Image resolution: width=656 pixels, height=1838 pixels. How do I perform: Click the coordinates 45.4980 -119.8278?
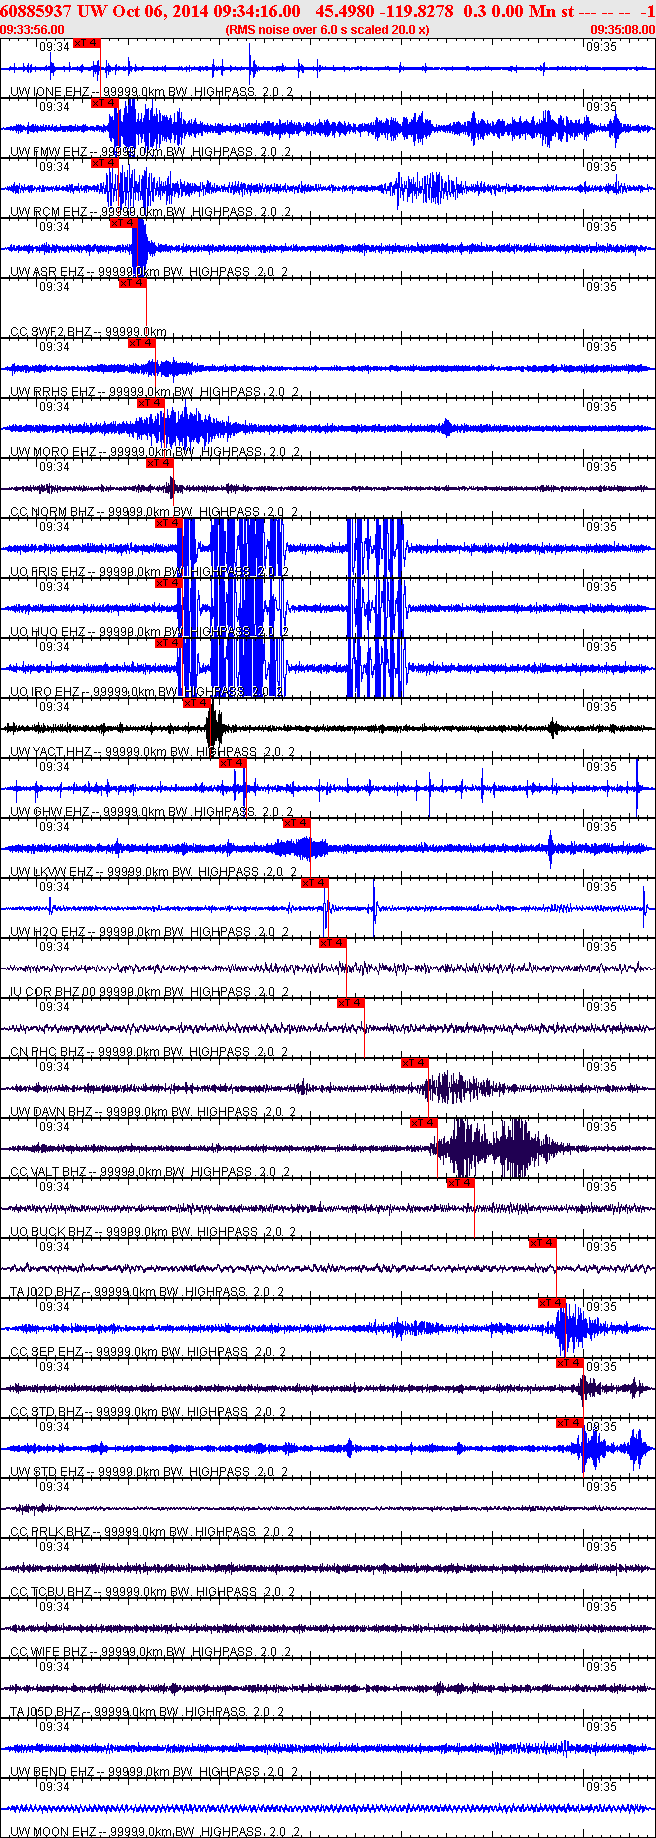[384, 11]
